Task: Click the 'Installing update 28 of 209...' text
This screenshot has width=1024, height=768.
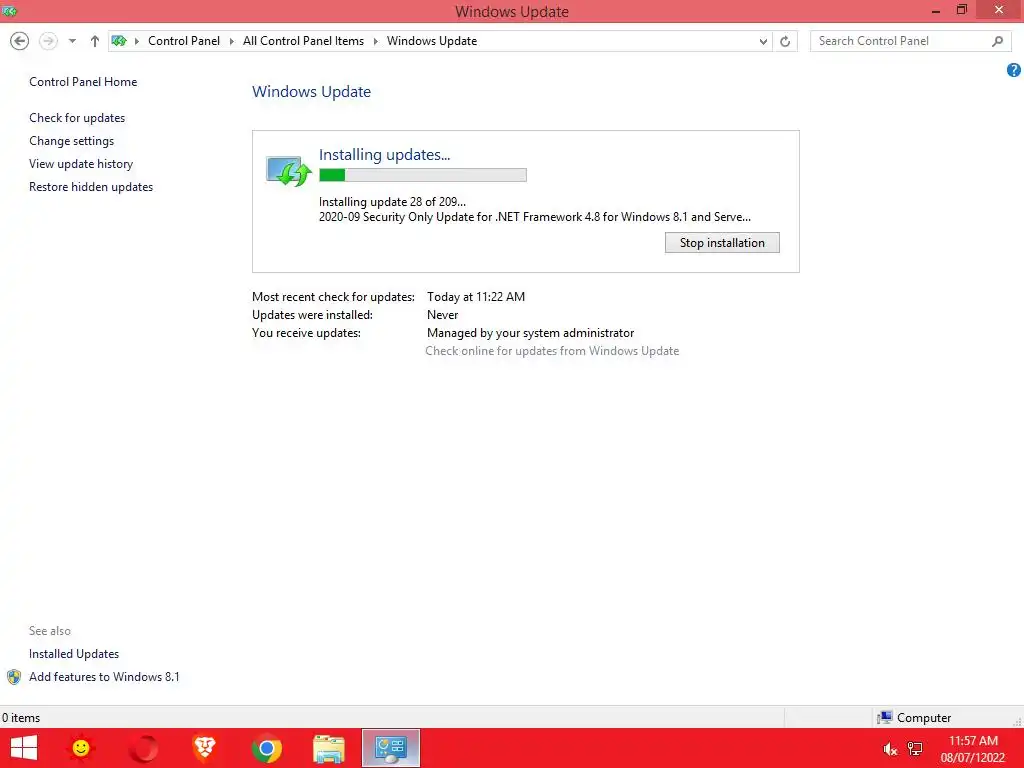Action: click(392, 202)
